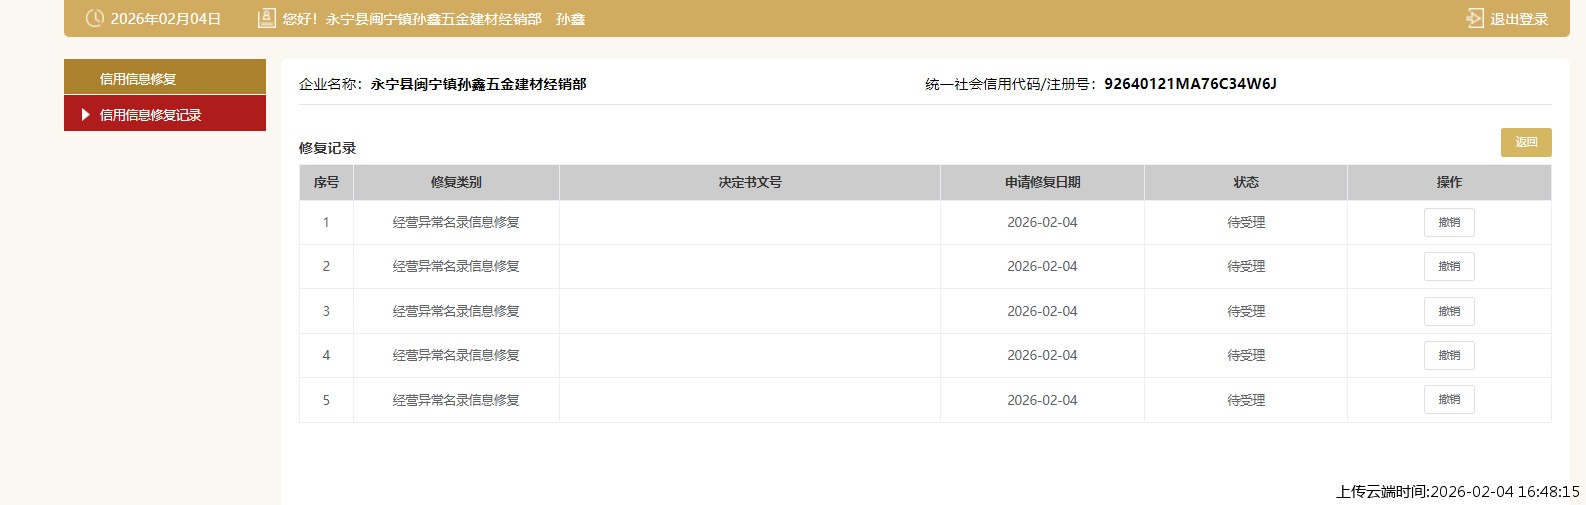This screenshot has width=1586, height=505.
Task: Click the logout door icon
Action: [x=1474, y=18]
